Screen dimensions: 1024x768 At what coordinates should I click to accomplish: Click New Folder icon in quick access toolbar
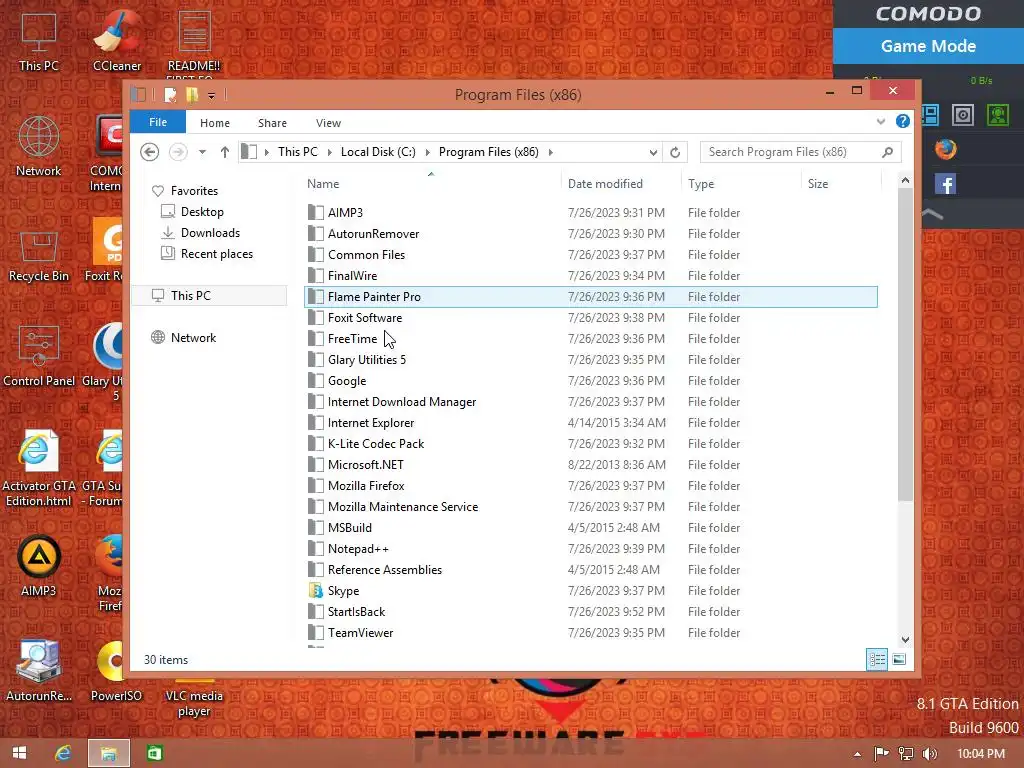click(191, 95)
